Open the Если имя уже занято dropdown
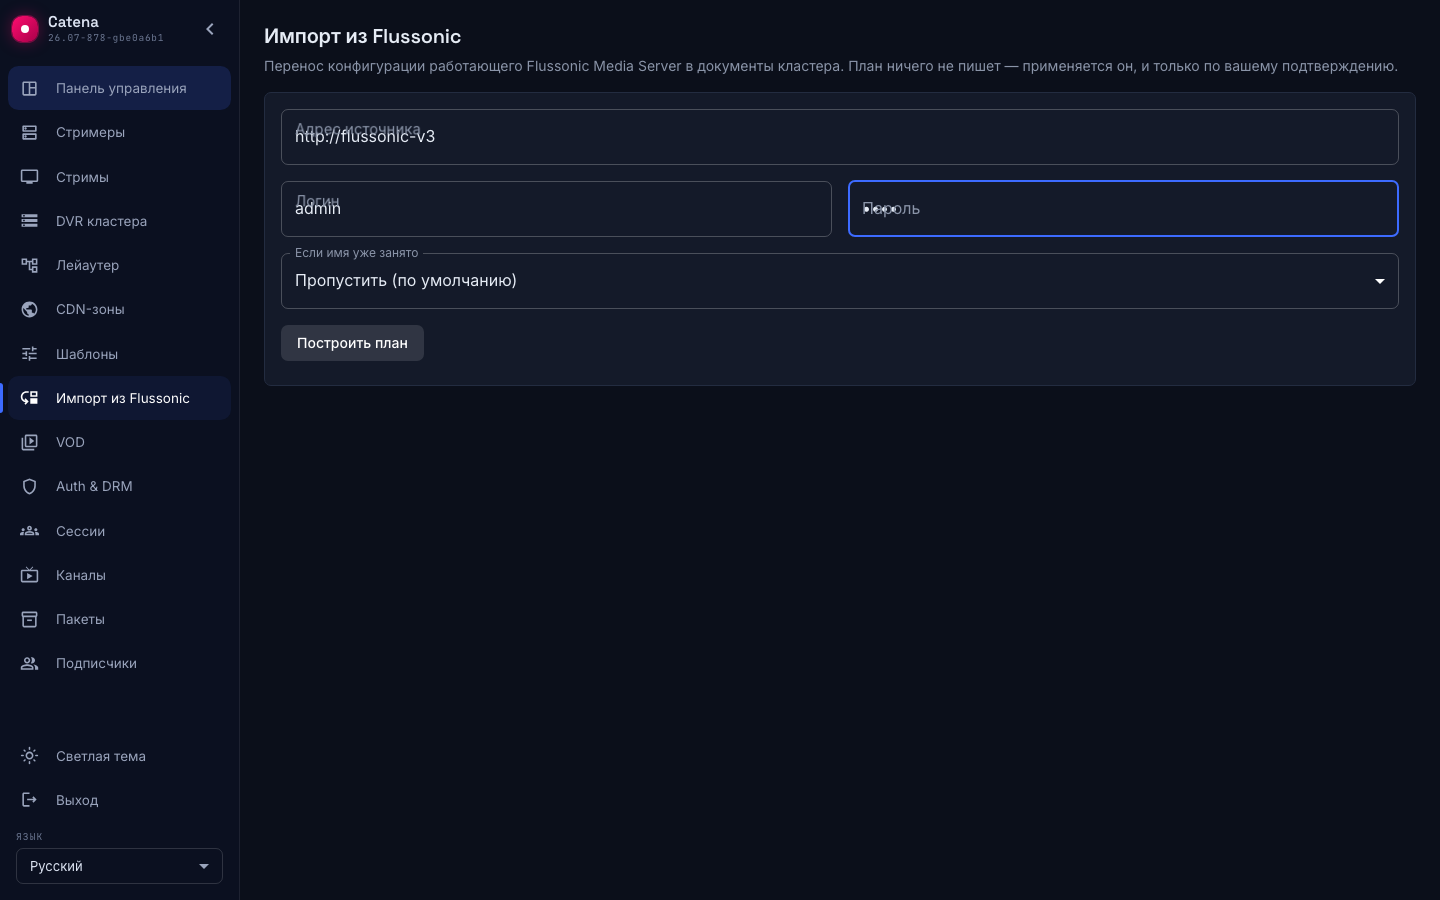The height and width of the screenshot is (900, 1440). 840,281
